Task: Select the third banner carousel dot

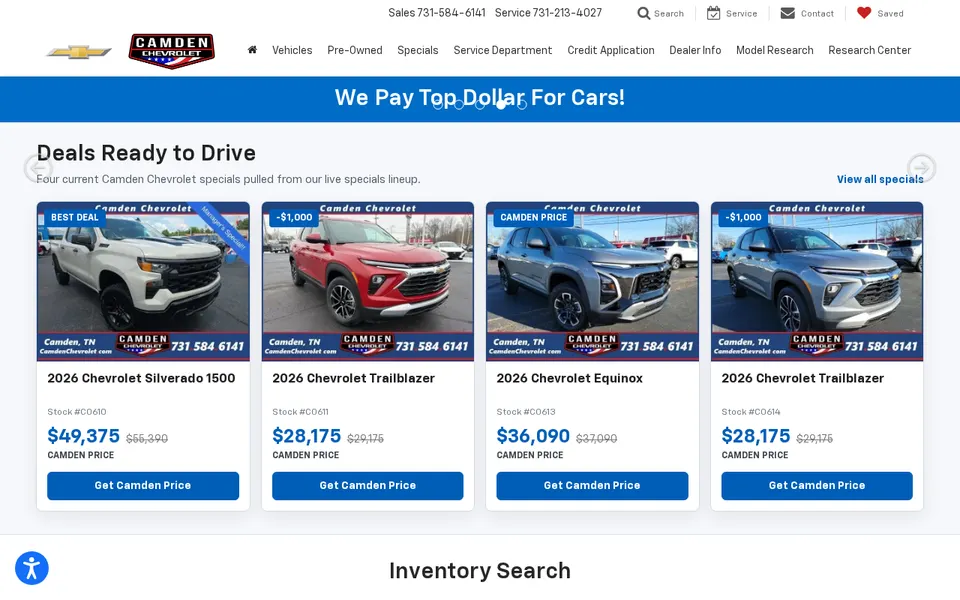Action: [x=480, y=105]
